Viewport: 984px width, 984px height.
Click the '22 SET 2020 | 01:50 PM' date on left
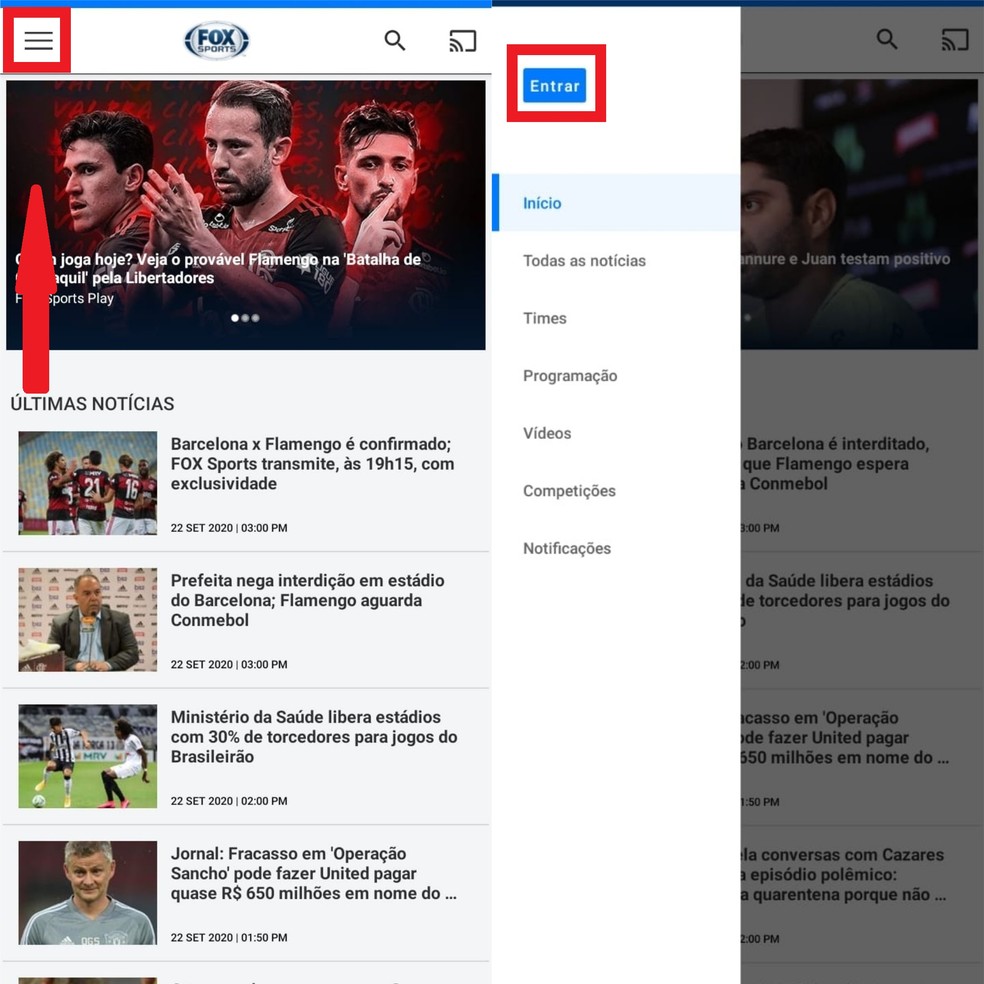[x=229, y=938]
